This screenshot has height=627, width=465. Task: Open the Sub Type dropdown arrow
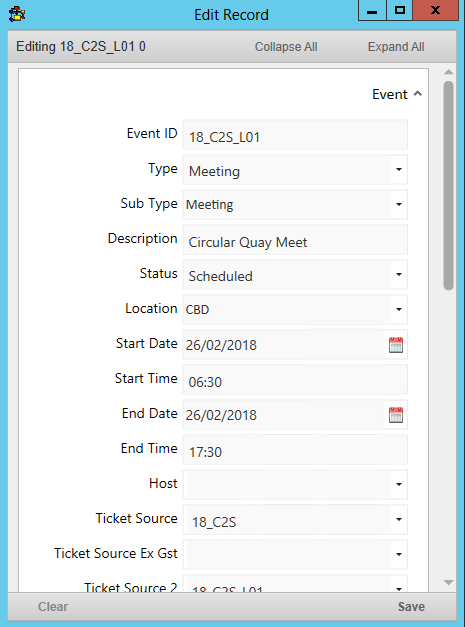pyautogui.click(x=399, y=204)
